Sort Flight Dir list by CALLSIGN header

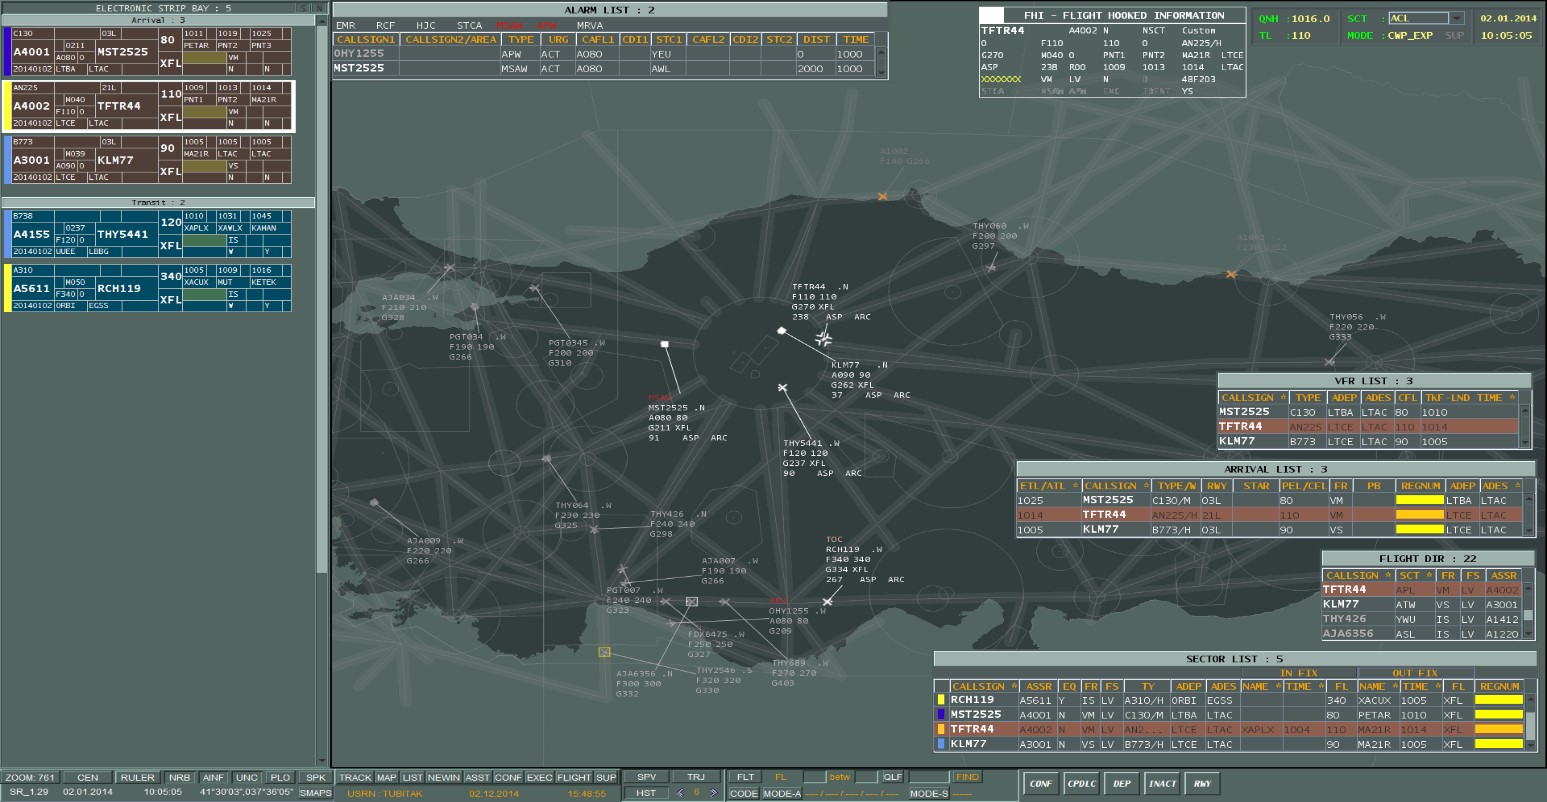coord(1357,575)
